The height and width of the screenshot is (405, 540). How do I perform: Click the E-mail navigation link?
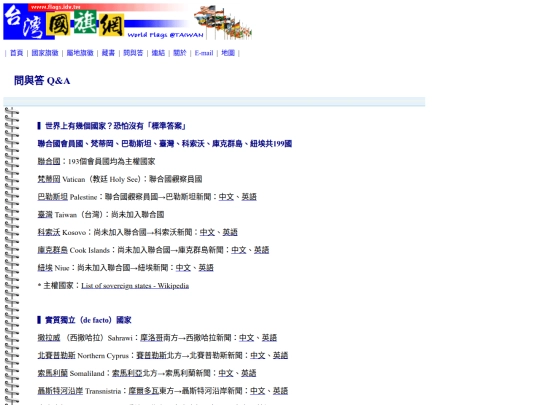[x=204, y=53]
